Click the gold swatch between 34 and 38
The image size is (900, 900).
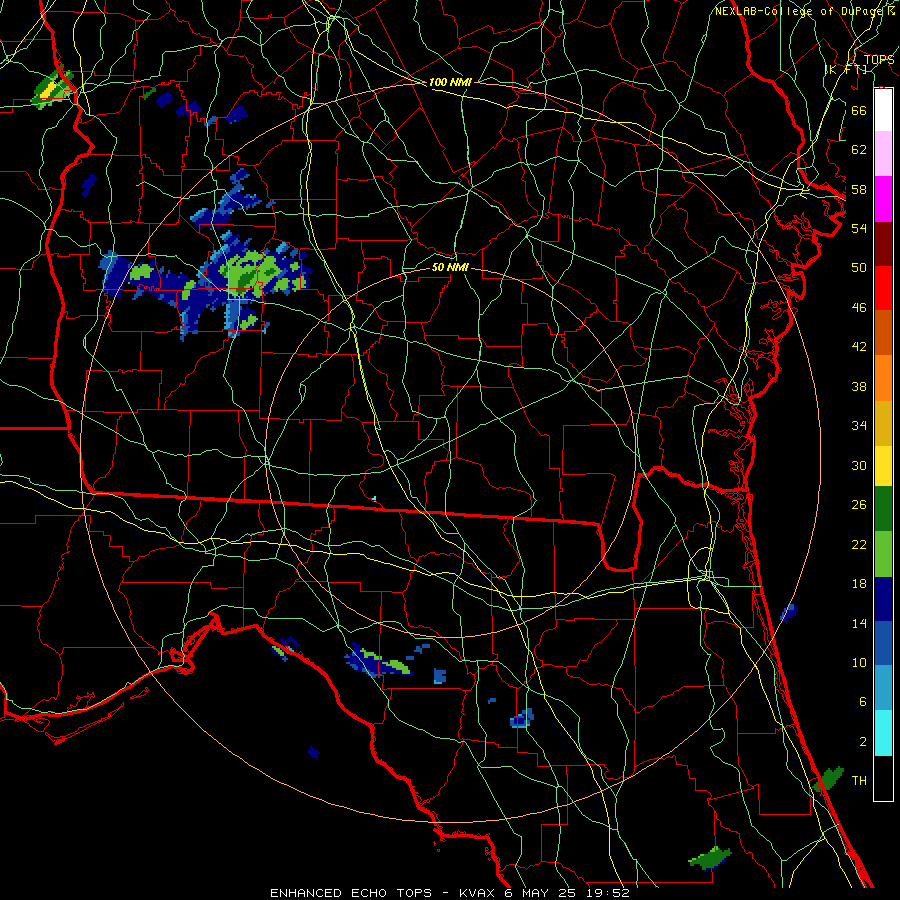click(883, 424)
